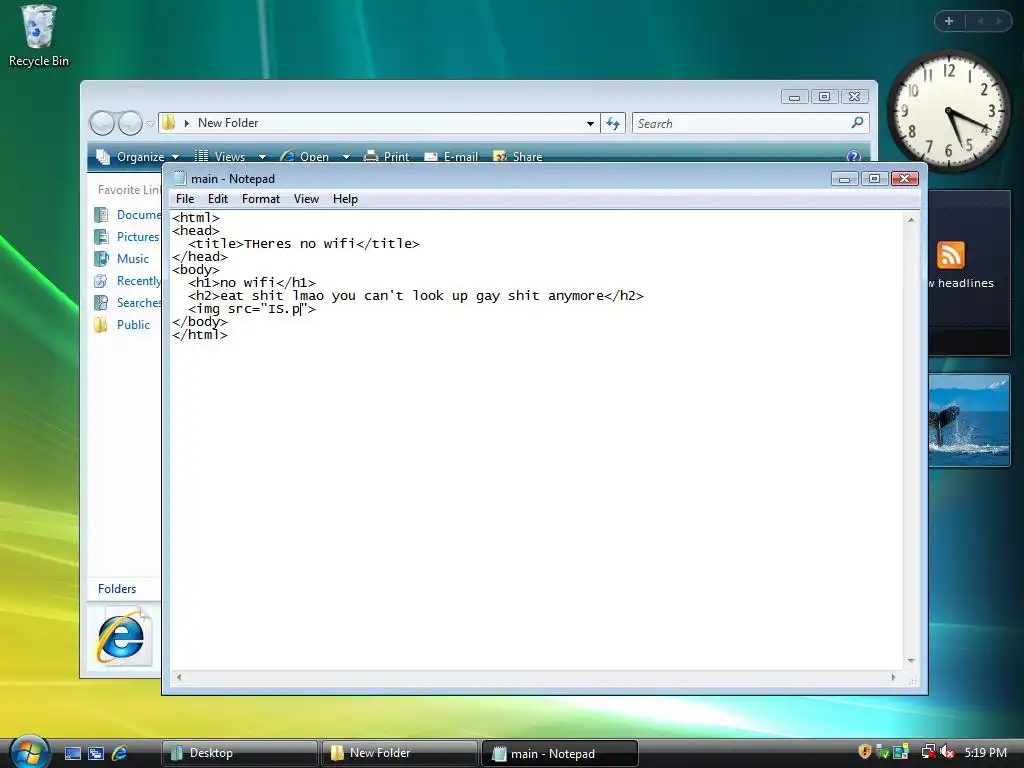Viewport: 1024px width, 768px height.
Task: Click the muted volume tray icon
Action: [948, 752]
